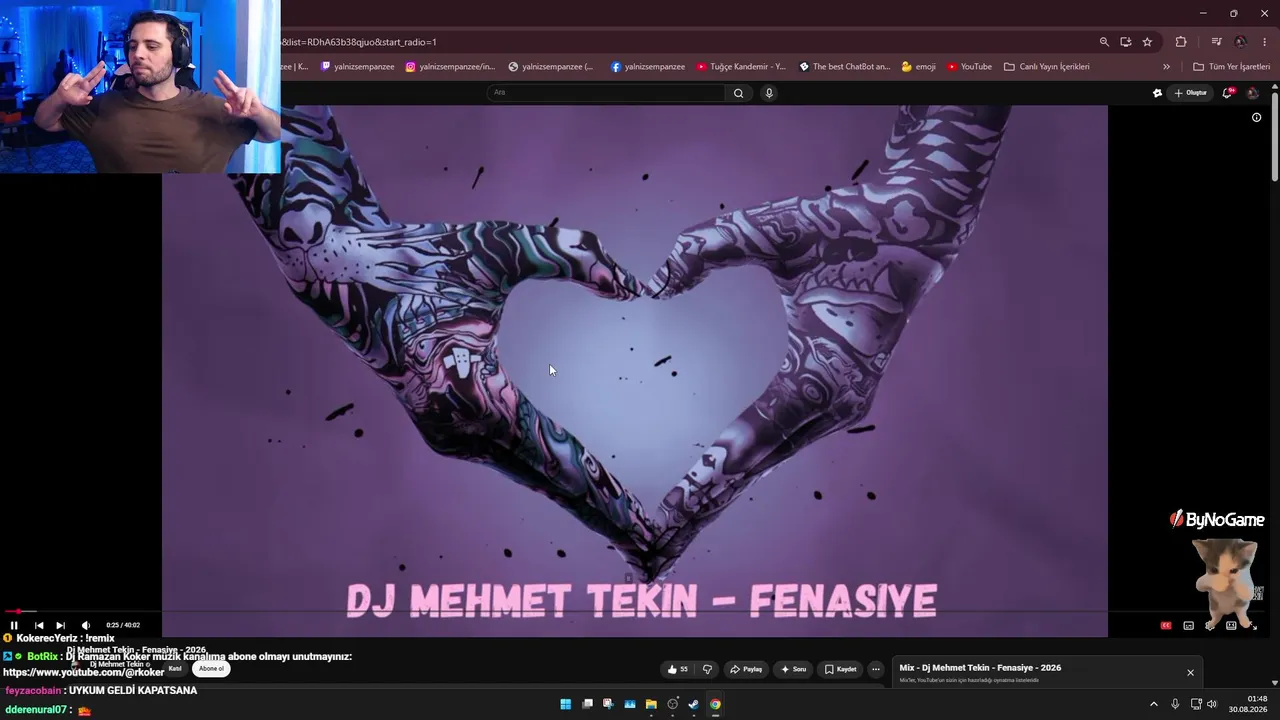
Task: Open File Explorer from taskbar
Action: (x=651, y=704)
